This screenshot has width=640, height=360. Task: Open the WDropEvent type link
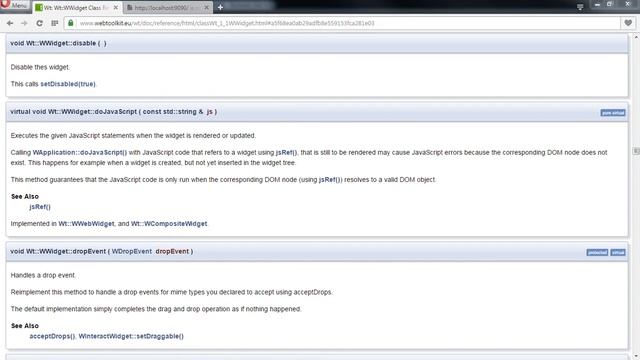pyautogui.click(x=132, y=251)
